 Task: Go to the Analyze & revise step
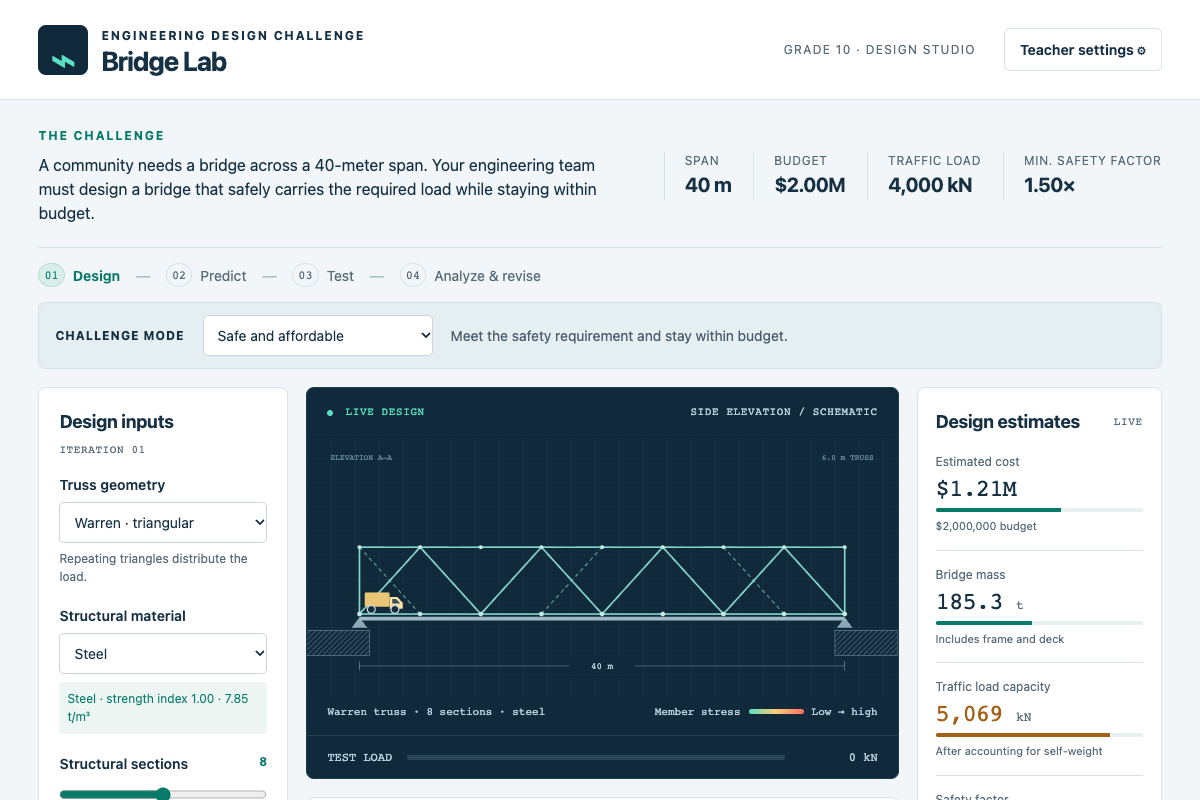click(471, 276)
